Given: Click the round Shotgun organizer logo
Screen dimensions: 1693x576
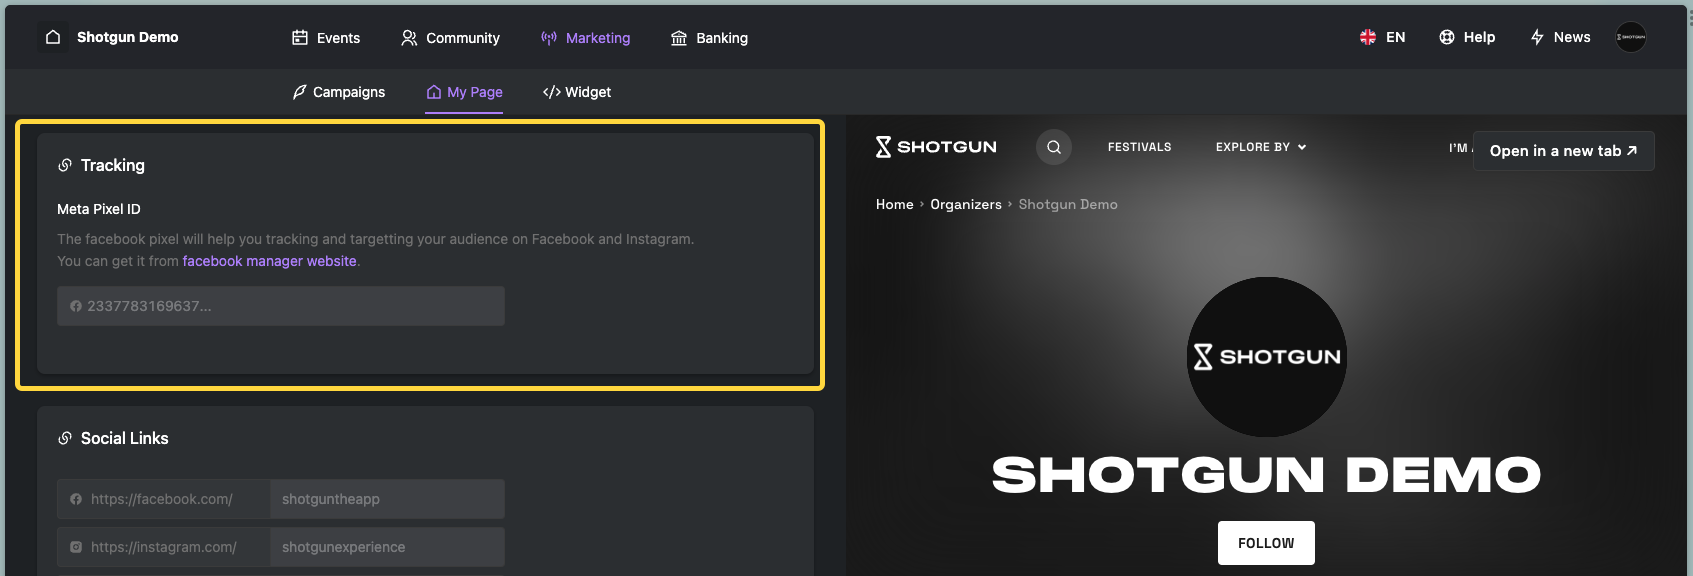Looking at the screenshot, I should [x=1267, y=357].
